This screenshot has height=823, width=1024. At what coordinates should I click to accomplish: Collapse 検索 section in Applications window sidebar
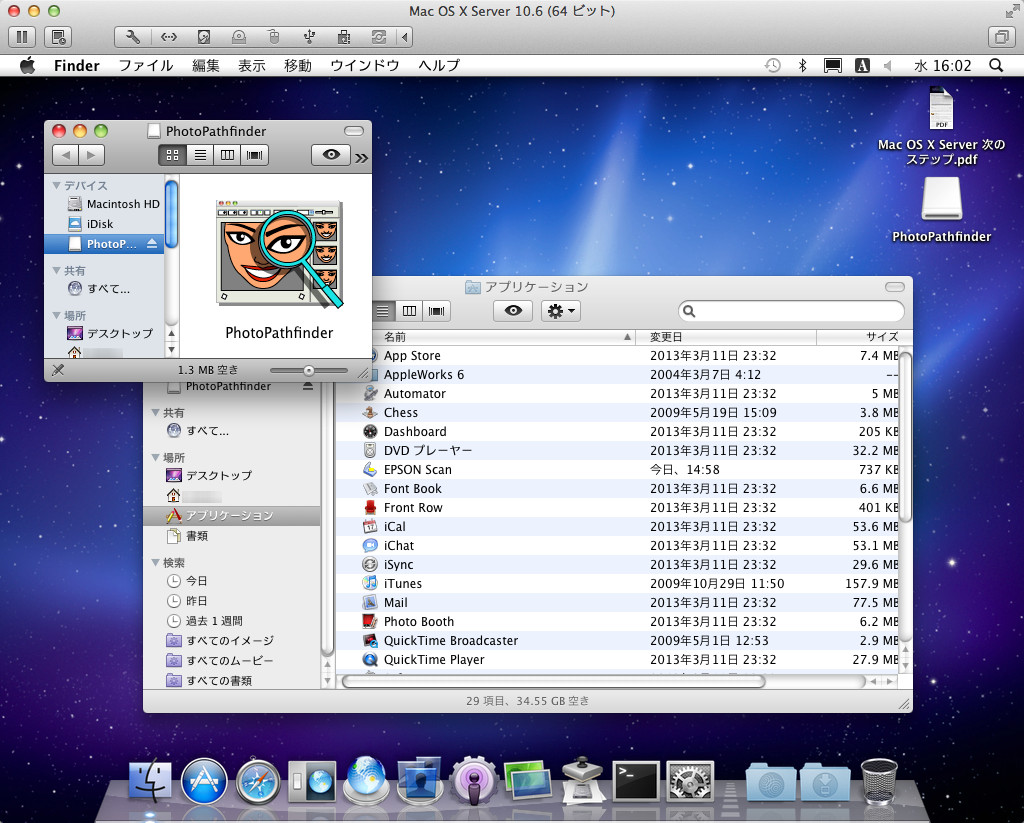coord(155,562)
